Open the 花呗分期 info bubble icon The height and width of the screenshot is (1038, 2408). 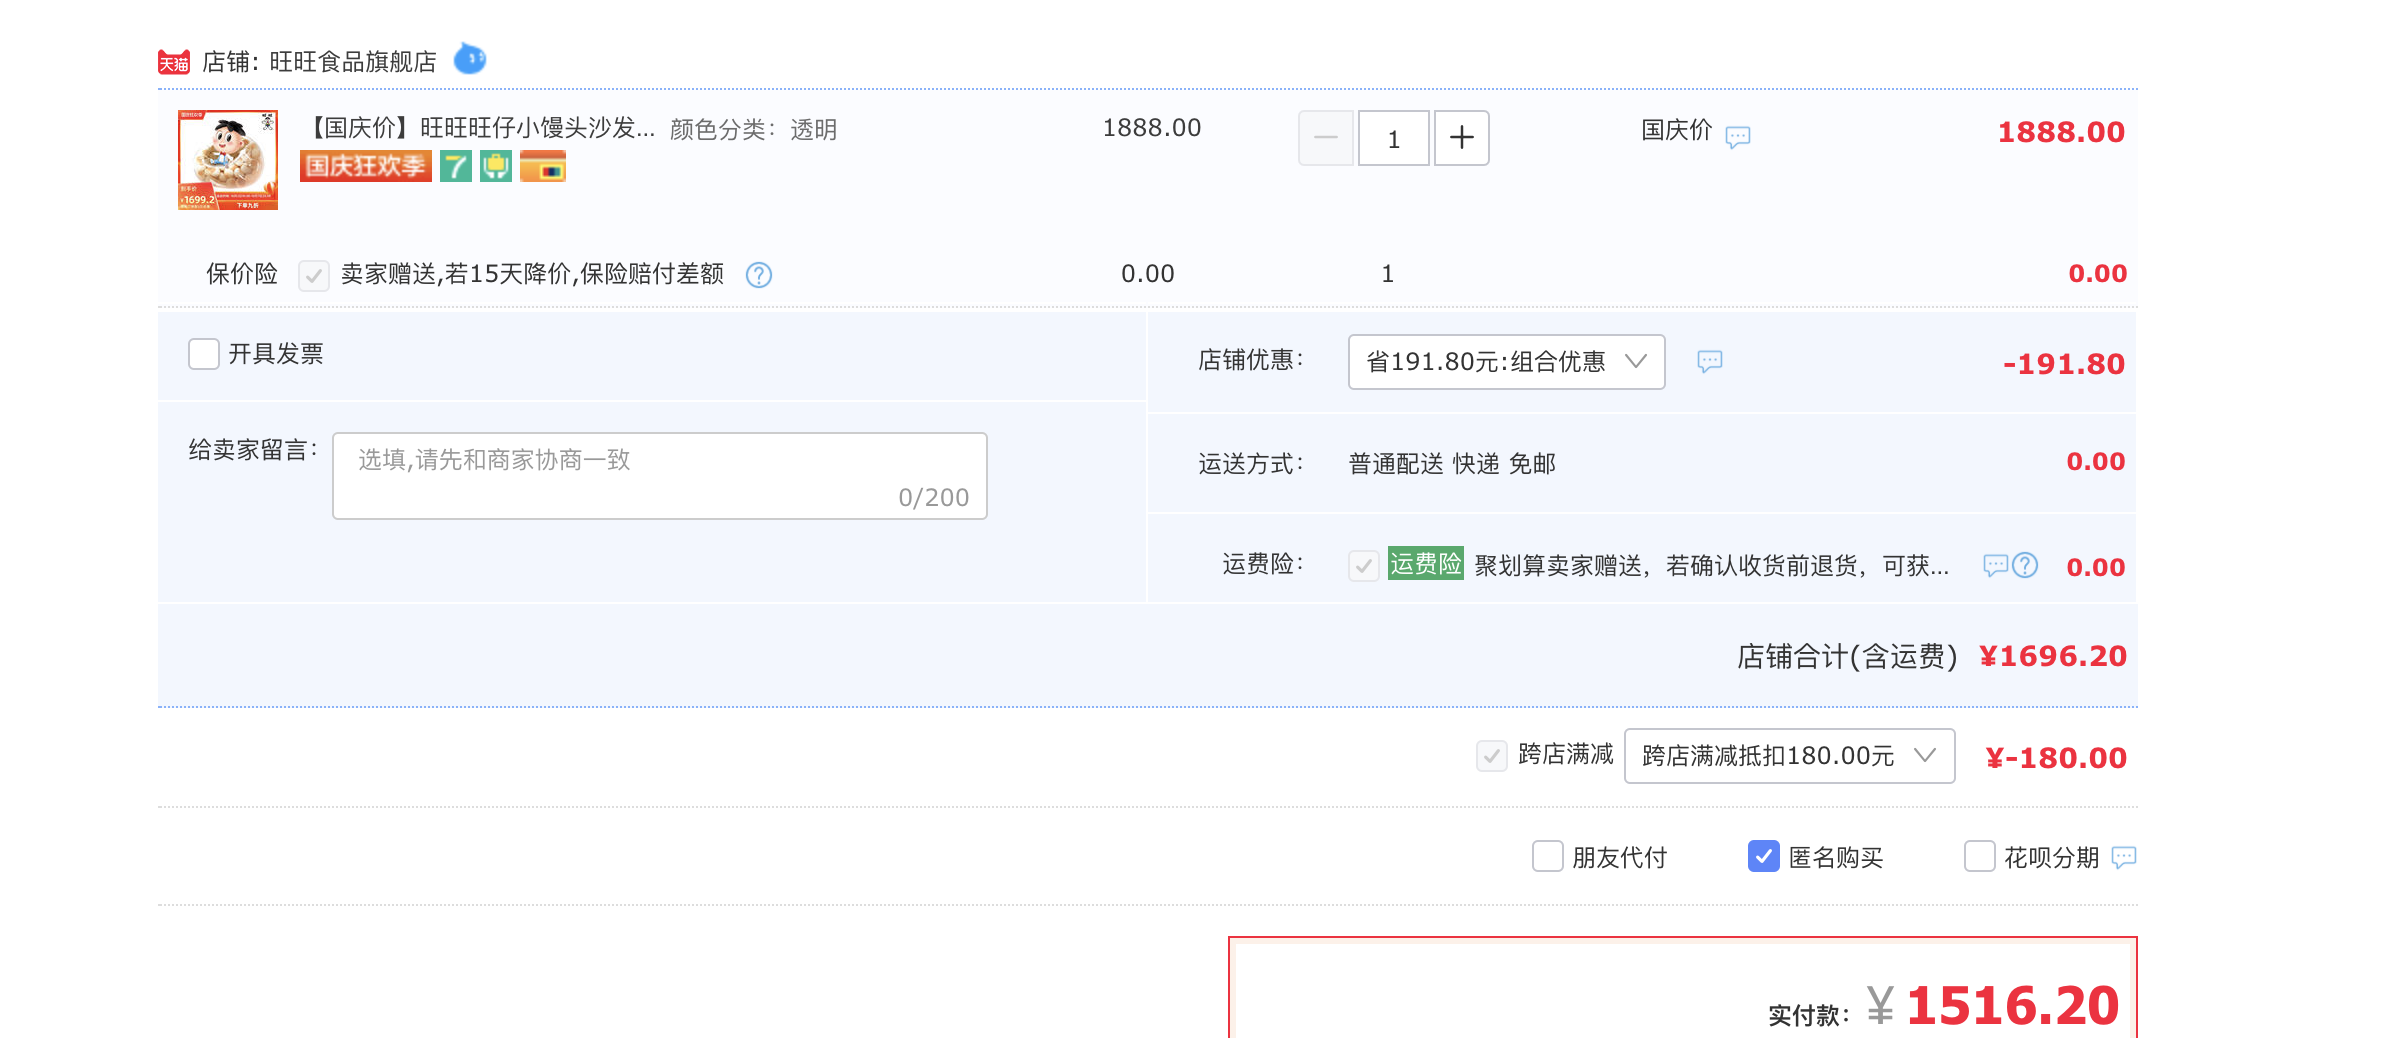point(2124,857)
